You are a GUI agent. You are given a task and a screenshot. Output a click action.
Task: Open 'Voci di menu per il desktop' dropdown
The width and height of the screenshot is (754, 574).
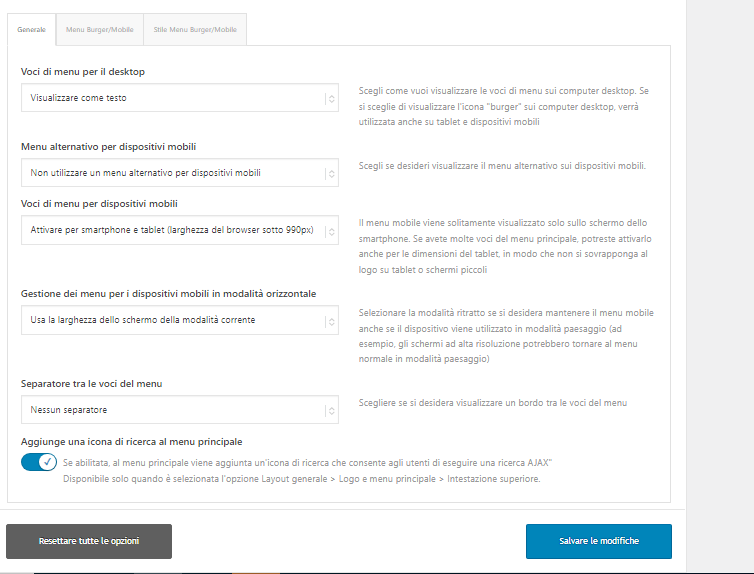coord(180,98)
